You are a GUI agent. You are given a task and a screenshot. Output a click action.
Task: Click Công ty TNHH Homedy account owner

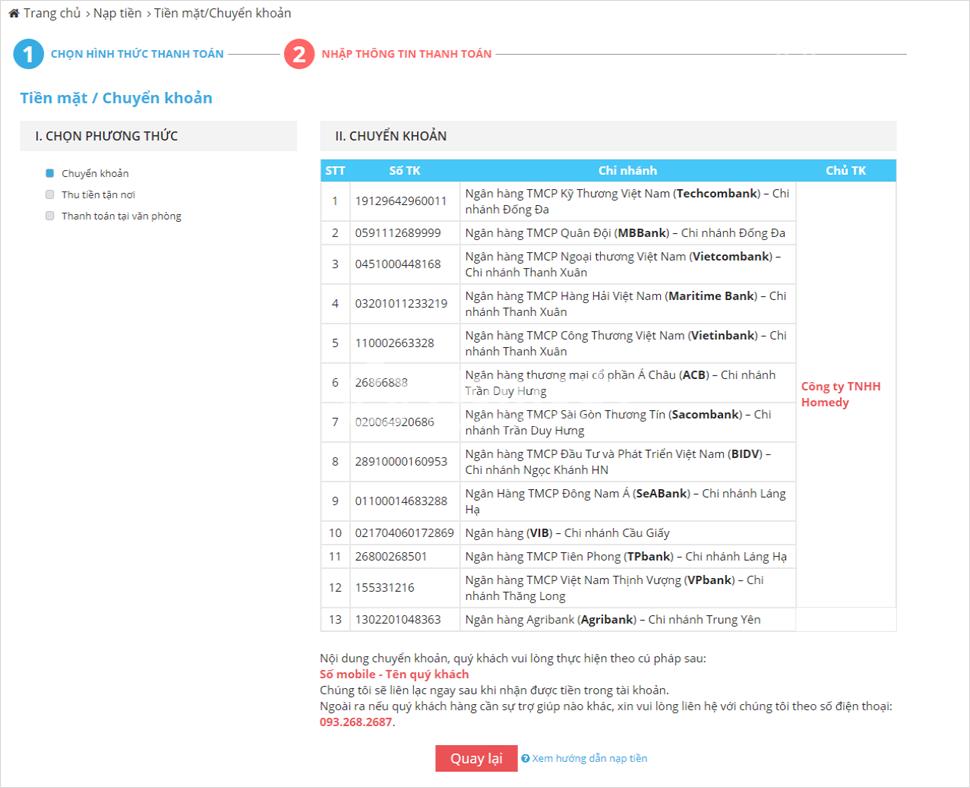[x=840, y=394]
